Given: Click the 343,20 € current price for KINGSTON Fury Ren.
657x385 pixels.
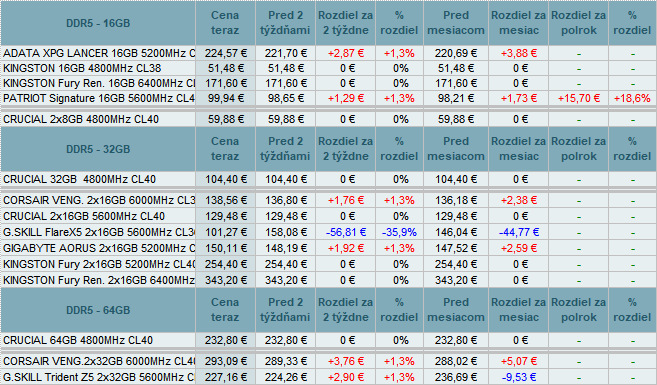Looking at the screenshot, I should point(225,280).
